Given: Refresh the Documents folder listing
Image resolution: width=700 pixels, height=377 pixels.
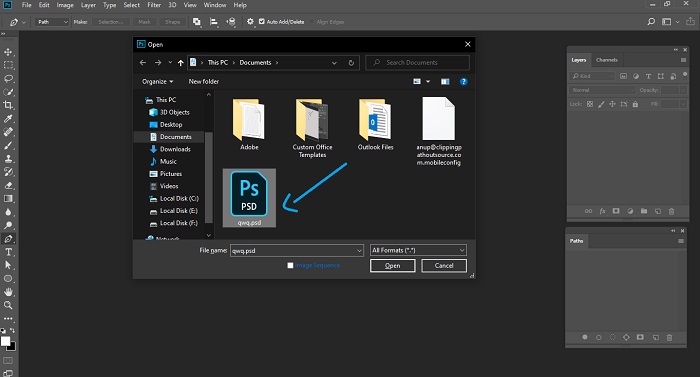Looking at the screenshot, I should [x=351, y=63].
